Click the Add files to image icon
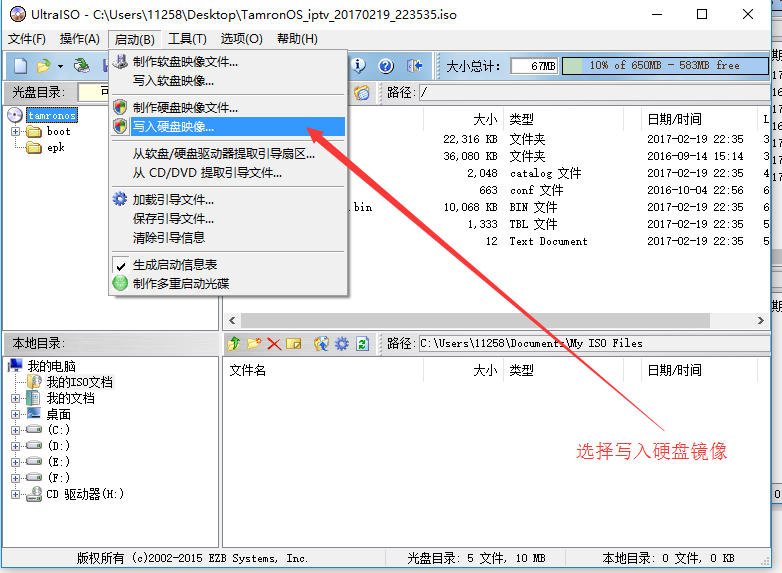Viewport: 782px width, 573px height. (x=321, y=344)
